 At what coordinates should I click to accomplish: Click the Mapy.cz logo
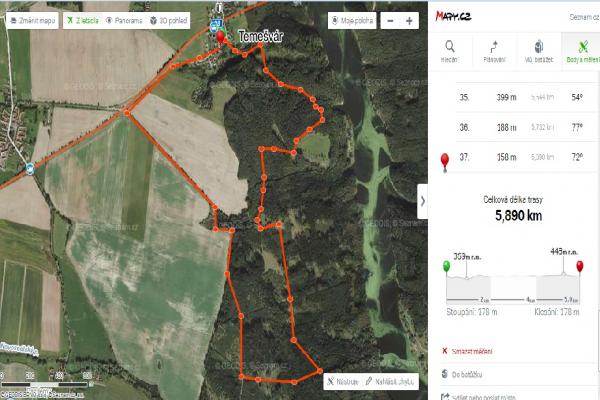pyautogui.click(x=453, y=16)
